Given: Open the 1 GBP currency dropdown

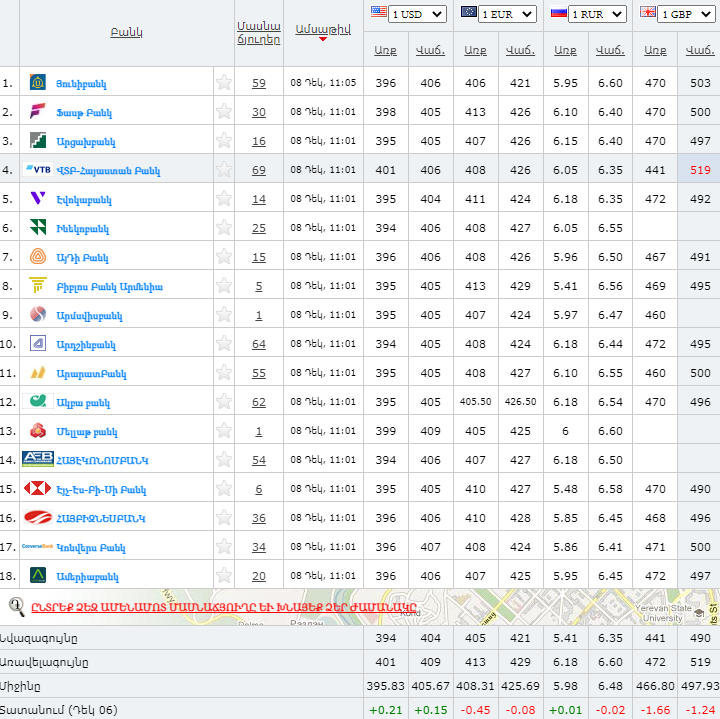Looking at the screenshot, I should 687,14.
